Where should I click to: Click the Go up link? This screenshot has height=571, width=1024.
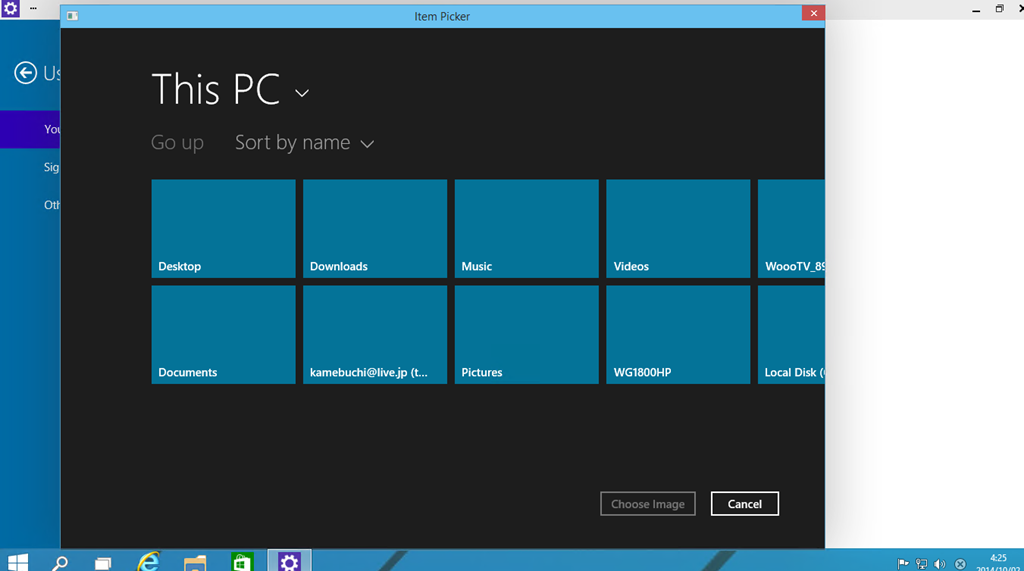click(x=177, y=143)
